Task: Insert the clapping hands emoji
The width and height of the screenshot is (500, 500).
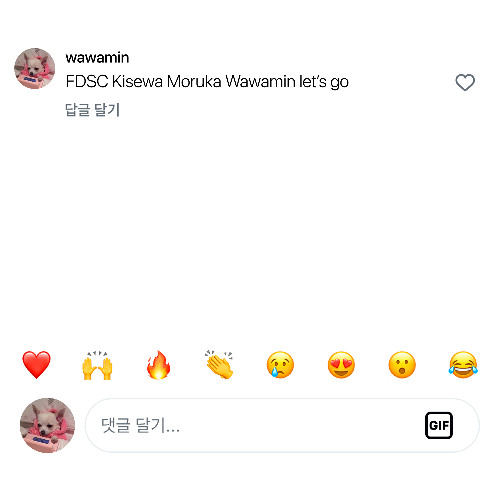Action: coord(219,364)
